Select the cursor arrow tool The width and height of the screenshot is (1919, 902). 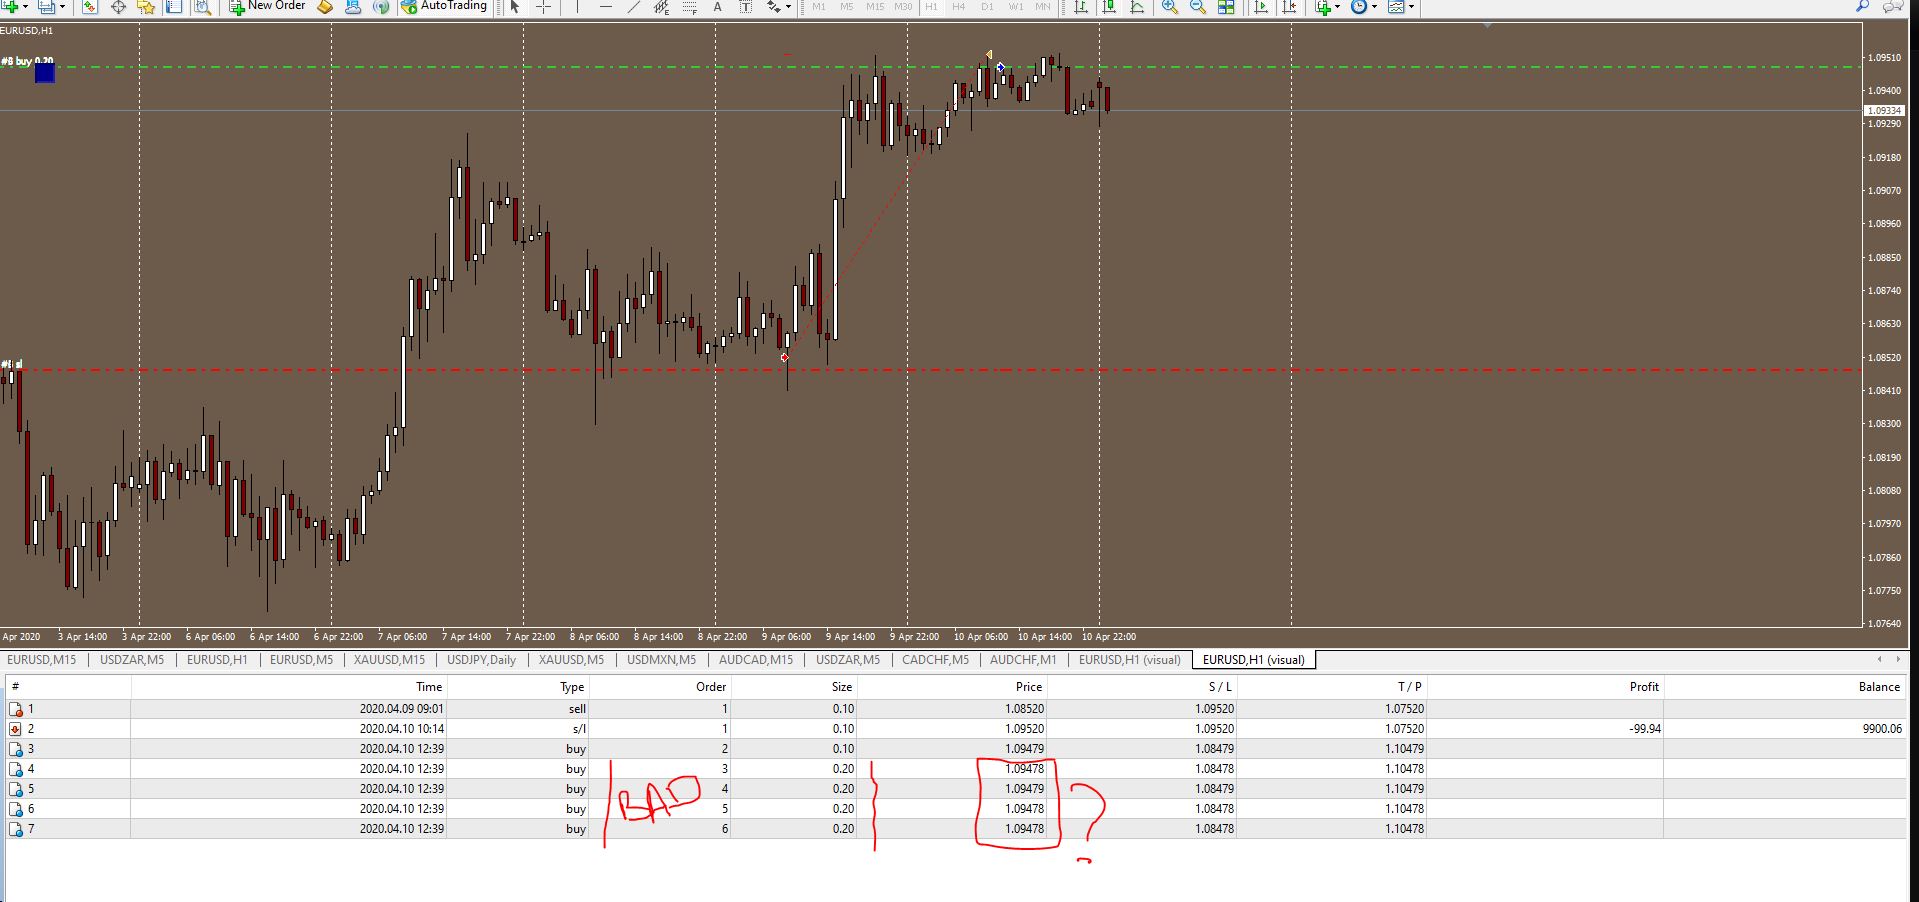[x=515, y=7]
